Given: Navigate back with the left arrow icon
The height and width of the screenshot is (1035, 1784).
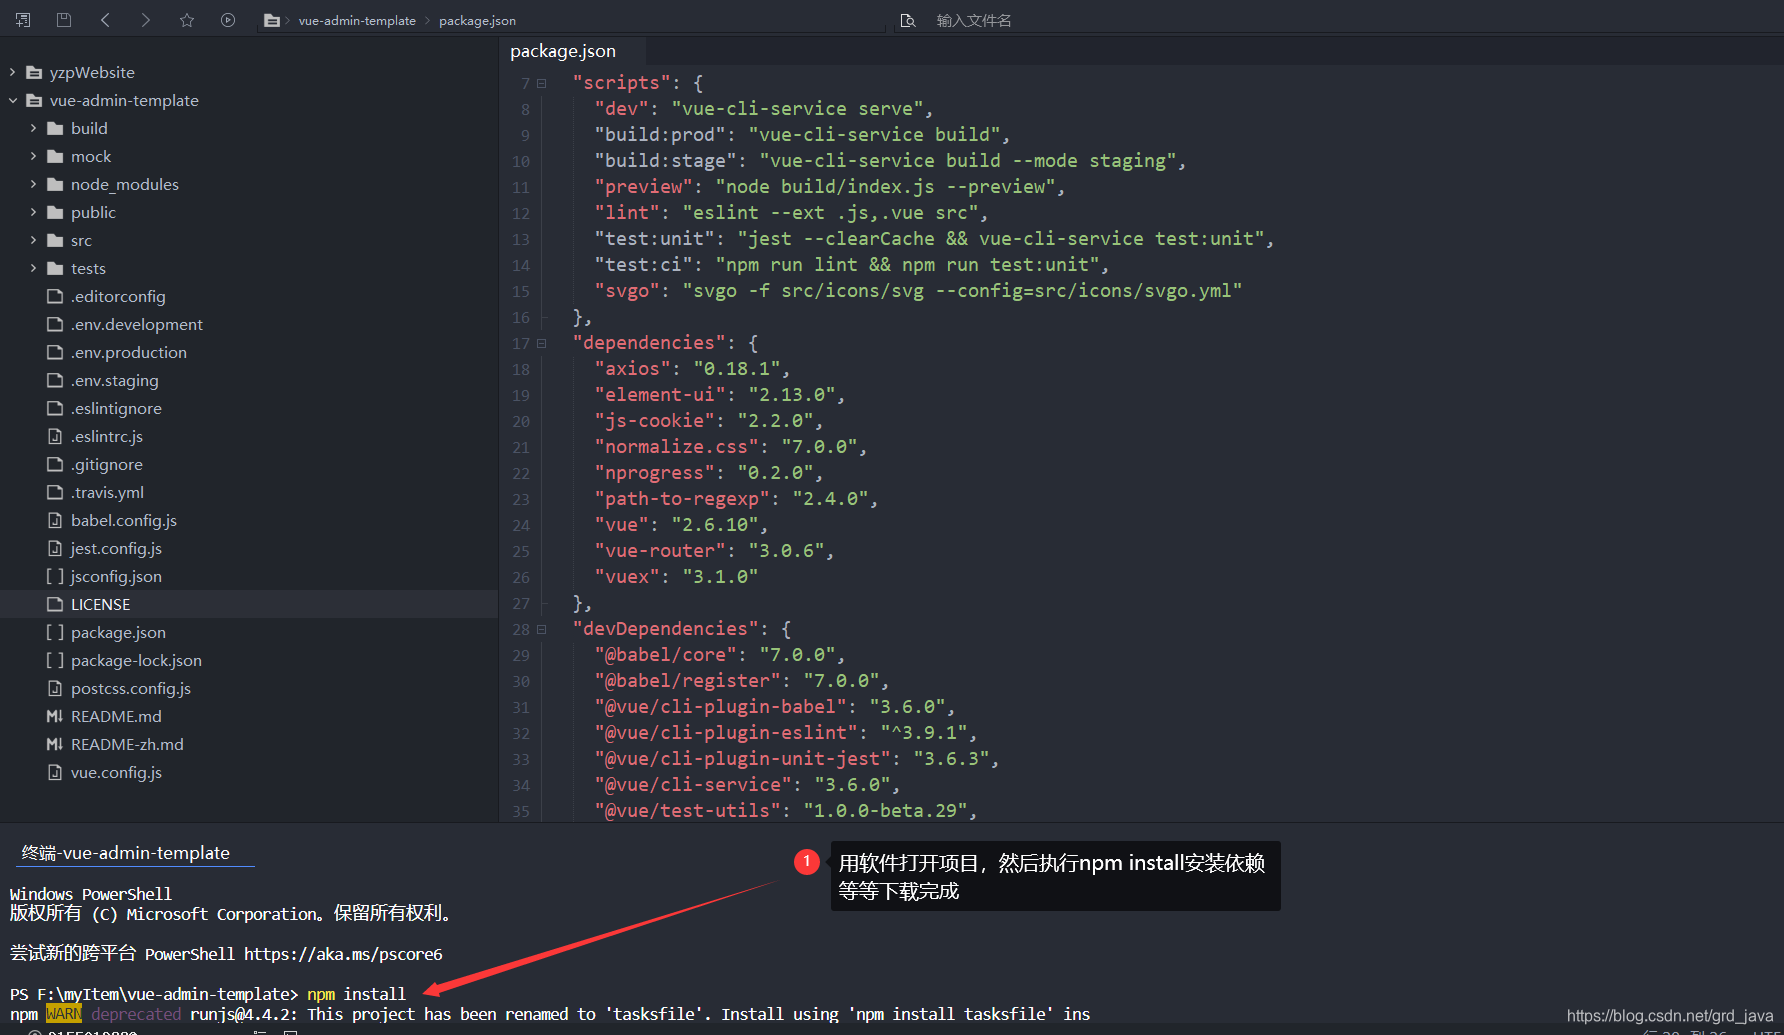Looking at the screenshot, I should [x=105, y=20].
